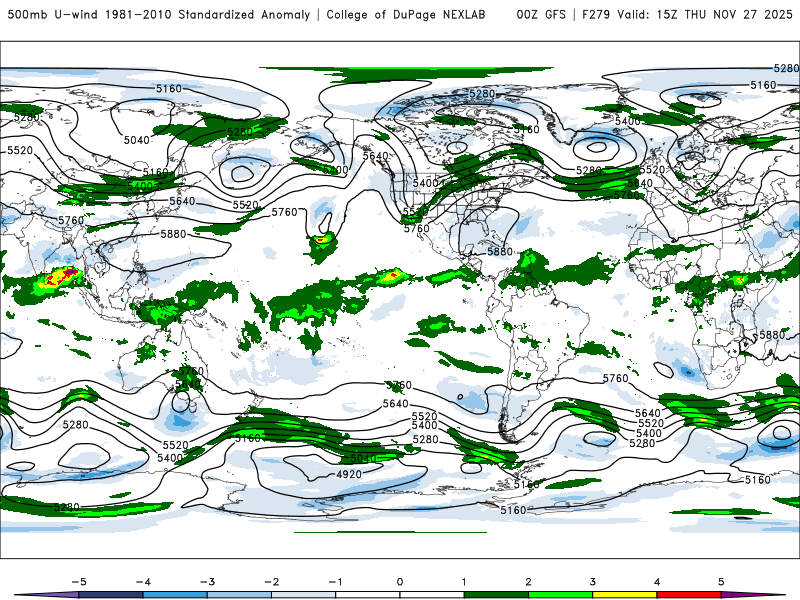Screen dimensions: 800x600
Task: Click the '2' colorbar tick label
Action: [528, 582]
